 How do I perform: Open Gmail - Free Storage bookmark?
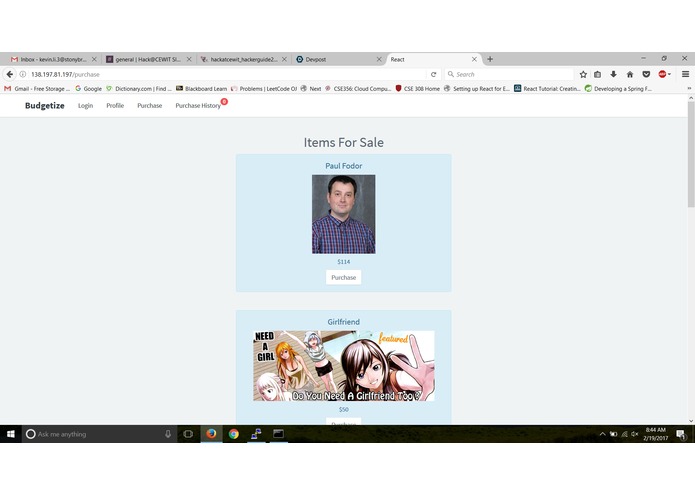pyautogui.click(x=37, y=89)
